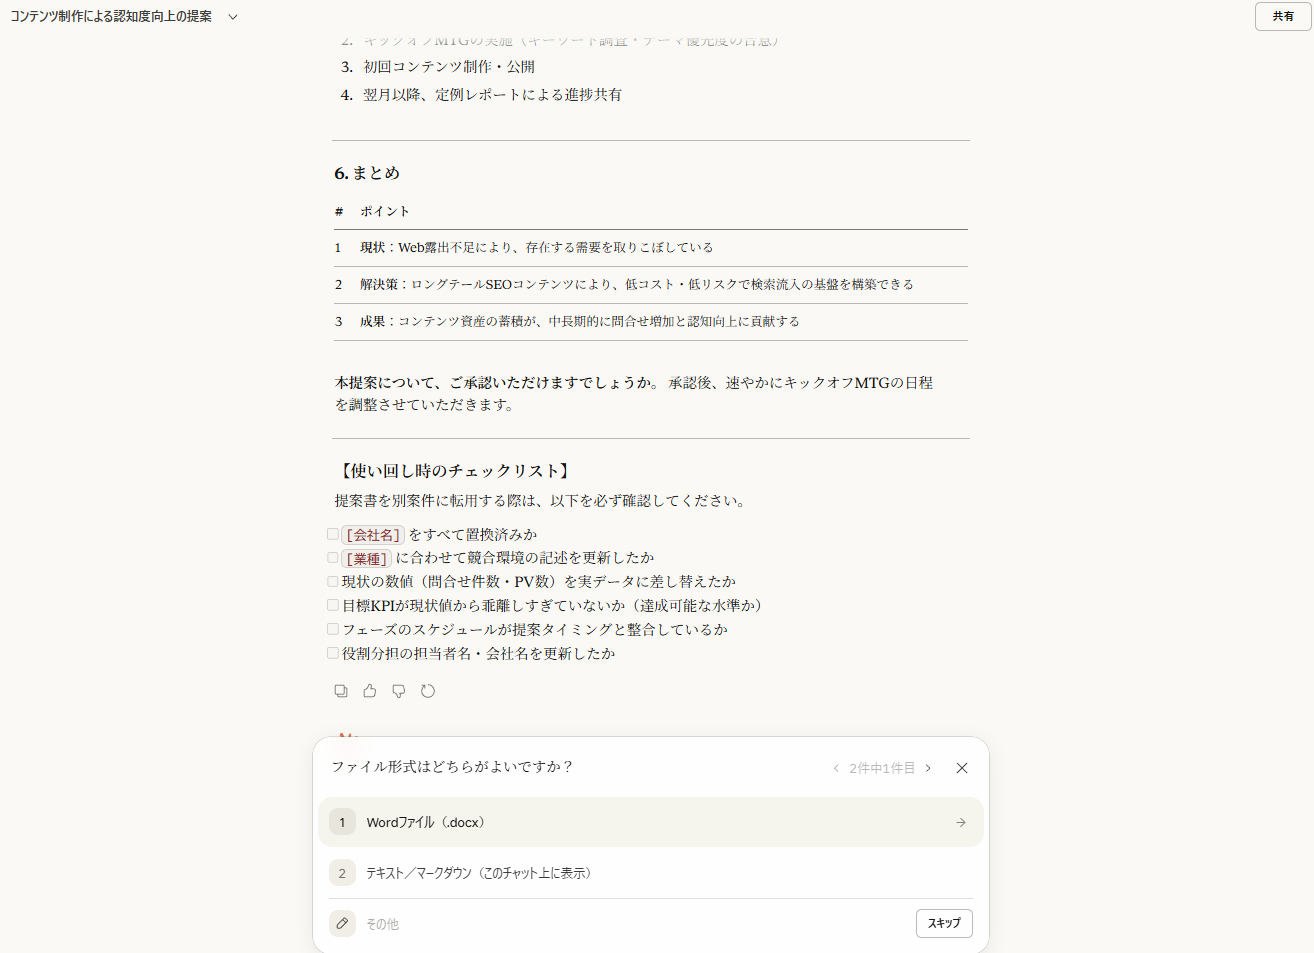This screenshot has height=953, width=1314.
Task: Select the Wordファイル (.docx) option
Action: point(600,822)
